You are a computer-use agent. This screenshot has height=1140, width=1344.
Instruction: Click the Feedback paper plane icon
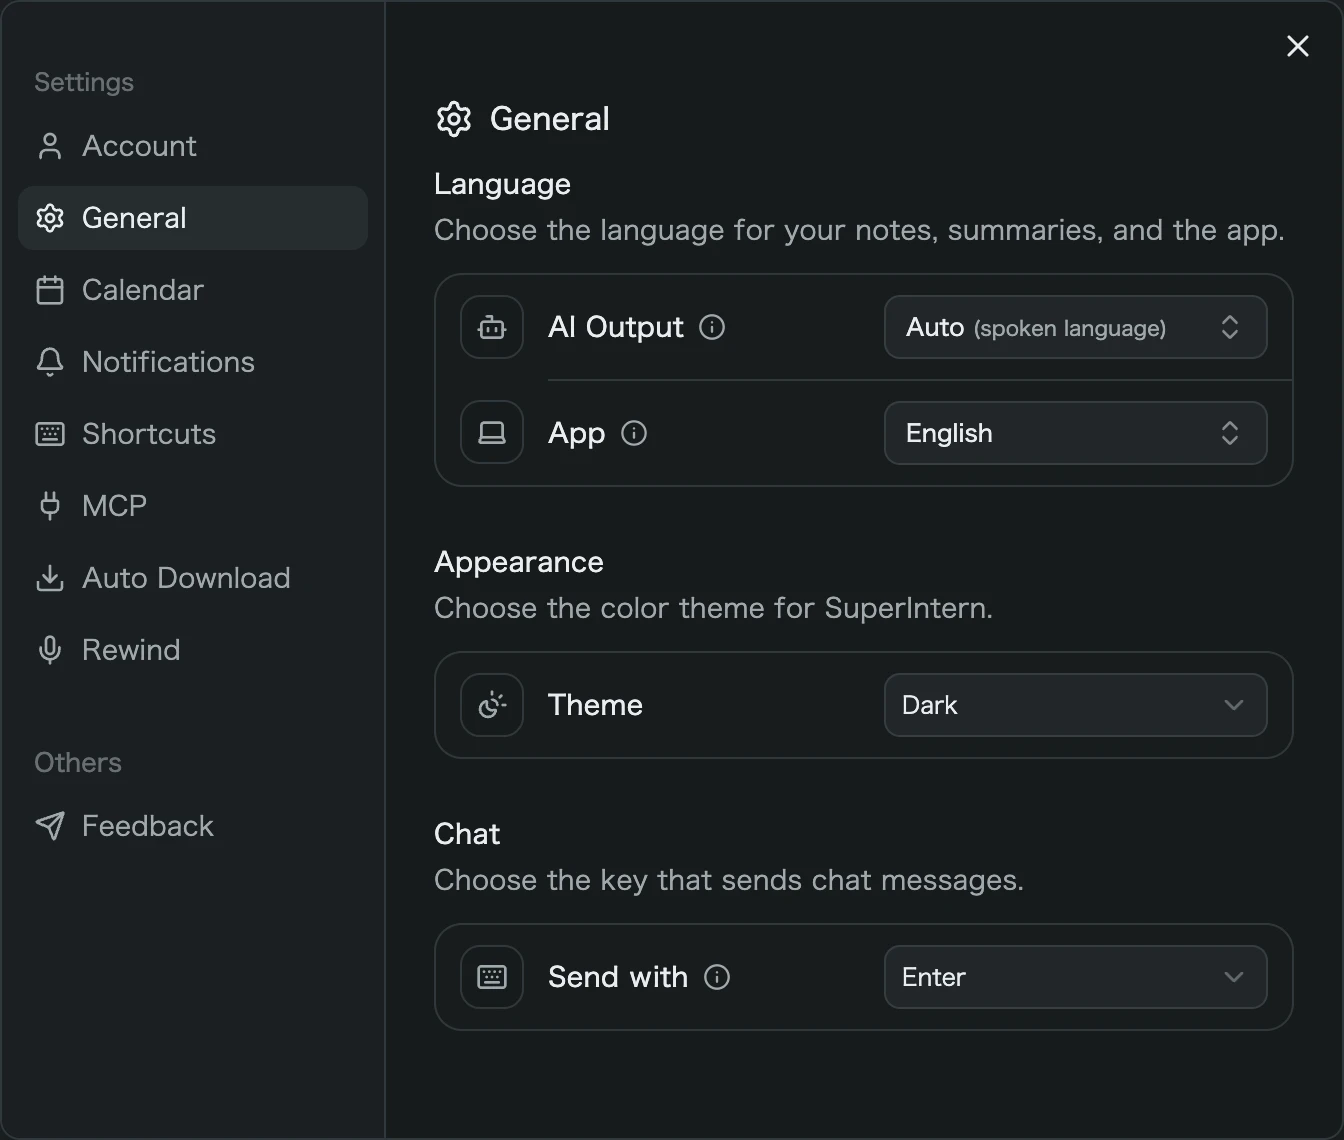(x=49, y=826)
